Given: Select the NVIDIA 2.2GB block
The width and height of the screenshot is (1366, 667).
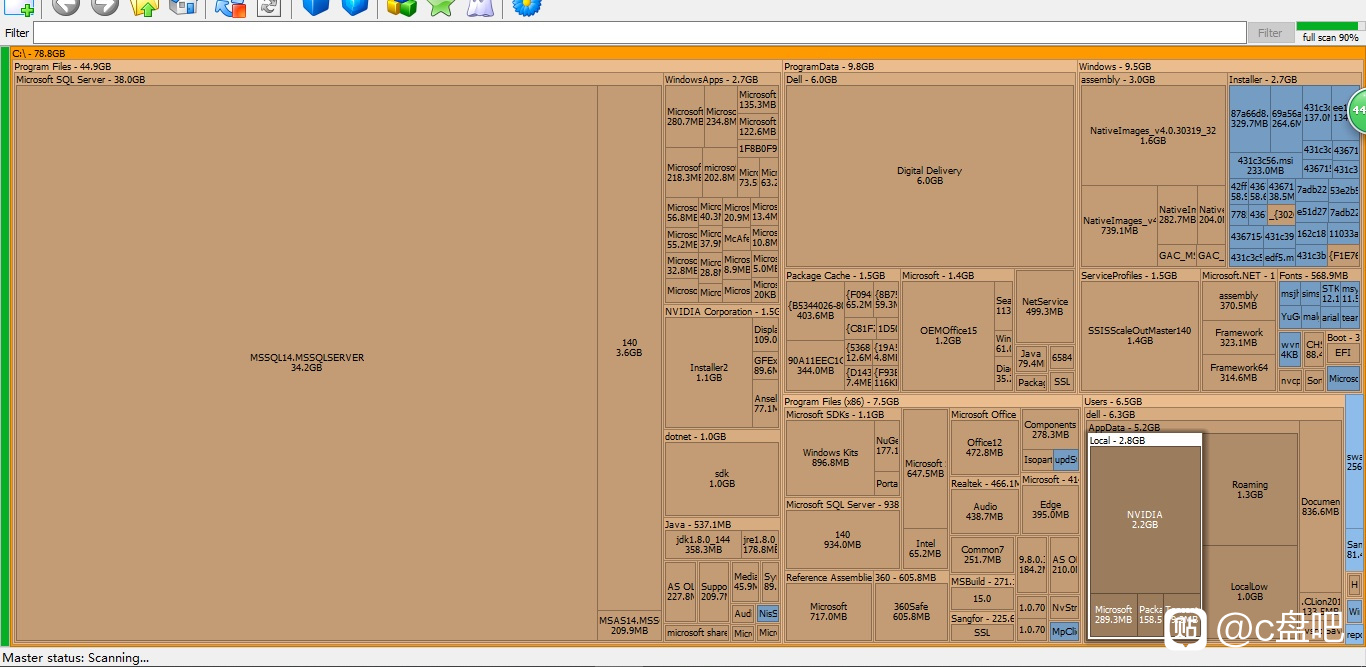Looking at the screenshot, I should [x=1145, y=520].
